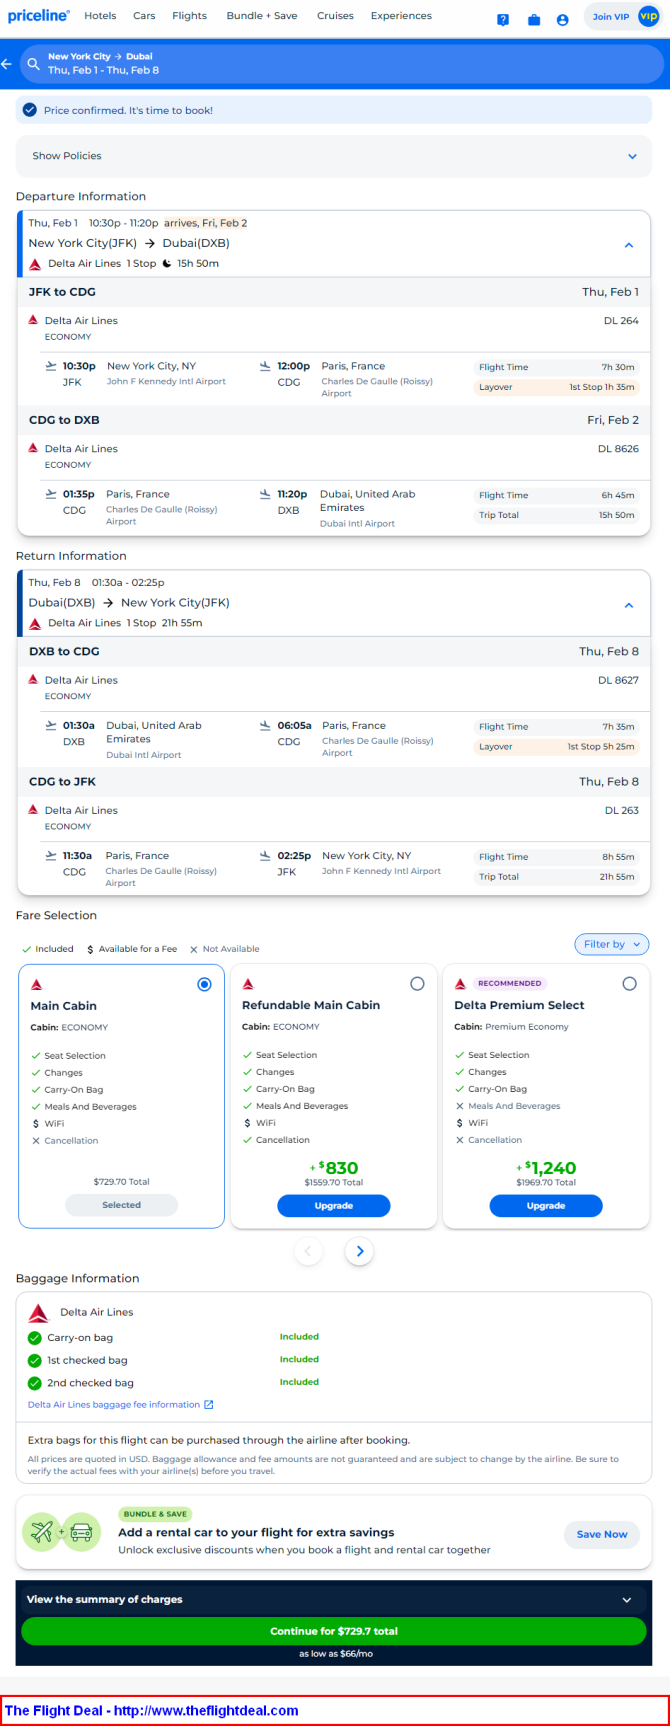
Task: Click the '1st Stop 1h 35m' layover text
Action: [x=602, y=387]
